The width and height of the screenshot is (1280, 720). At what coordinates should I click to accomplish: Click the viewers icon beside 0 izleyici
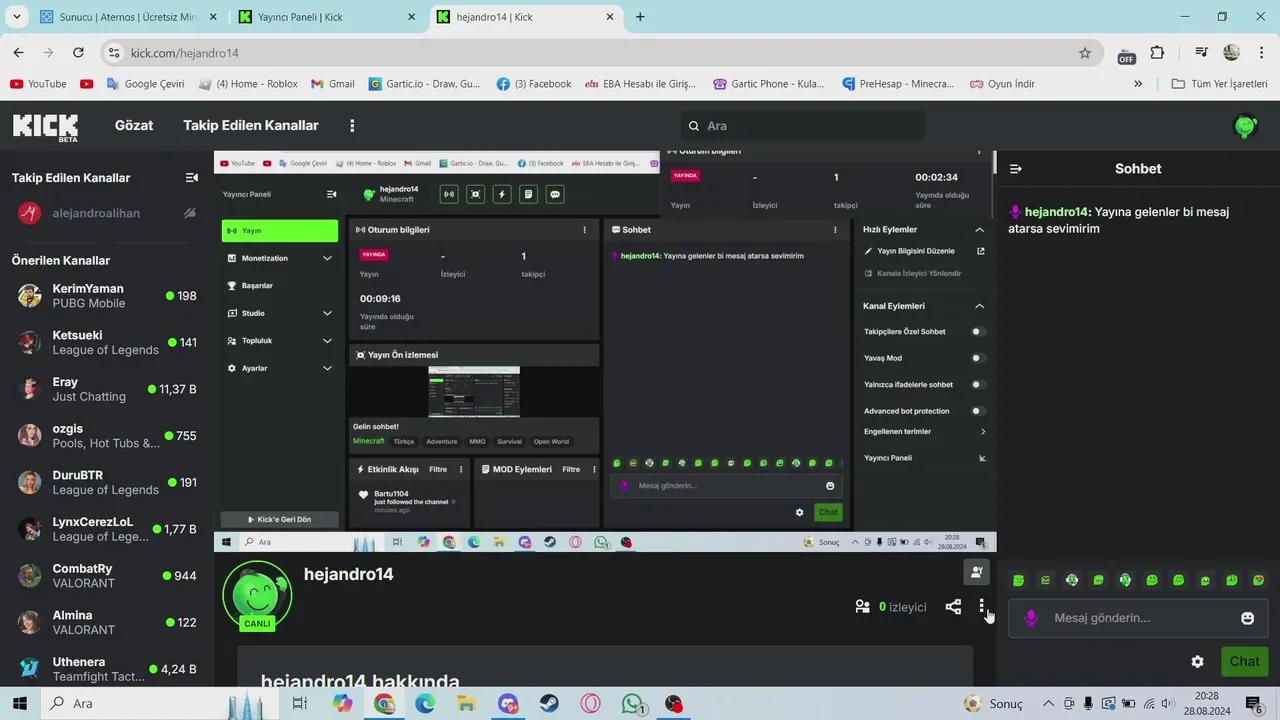pos(862,607)
